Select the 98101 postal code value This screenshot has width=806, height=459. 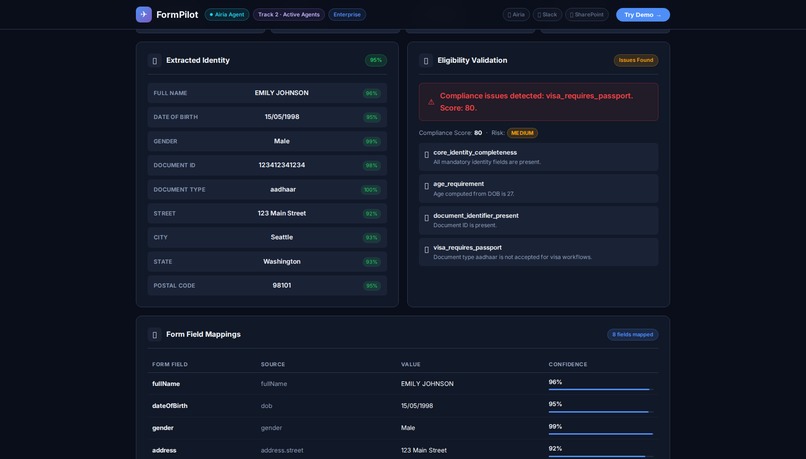(282, 286)
